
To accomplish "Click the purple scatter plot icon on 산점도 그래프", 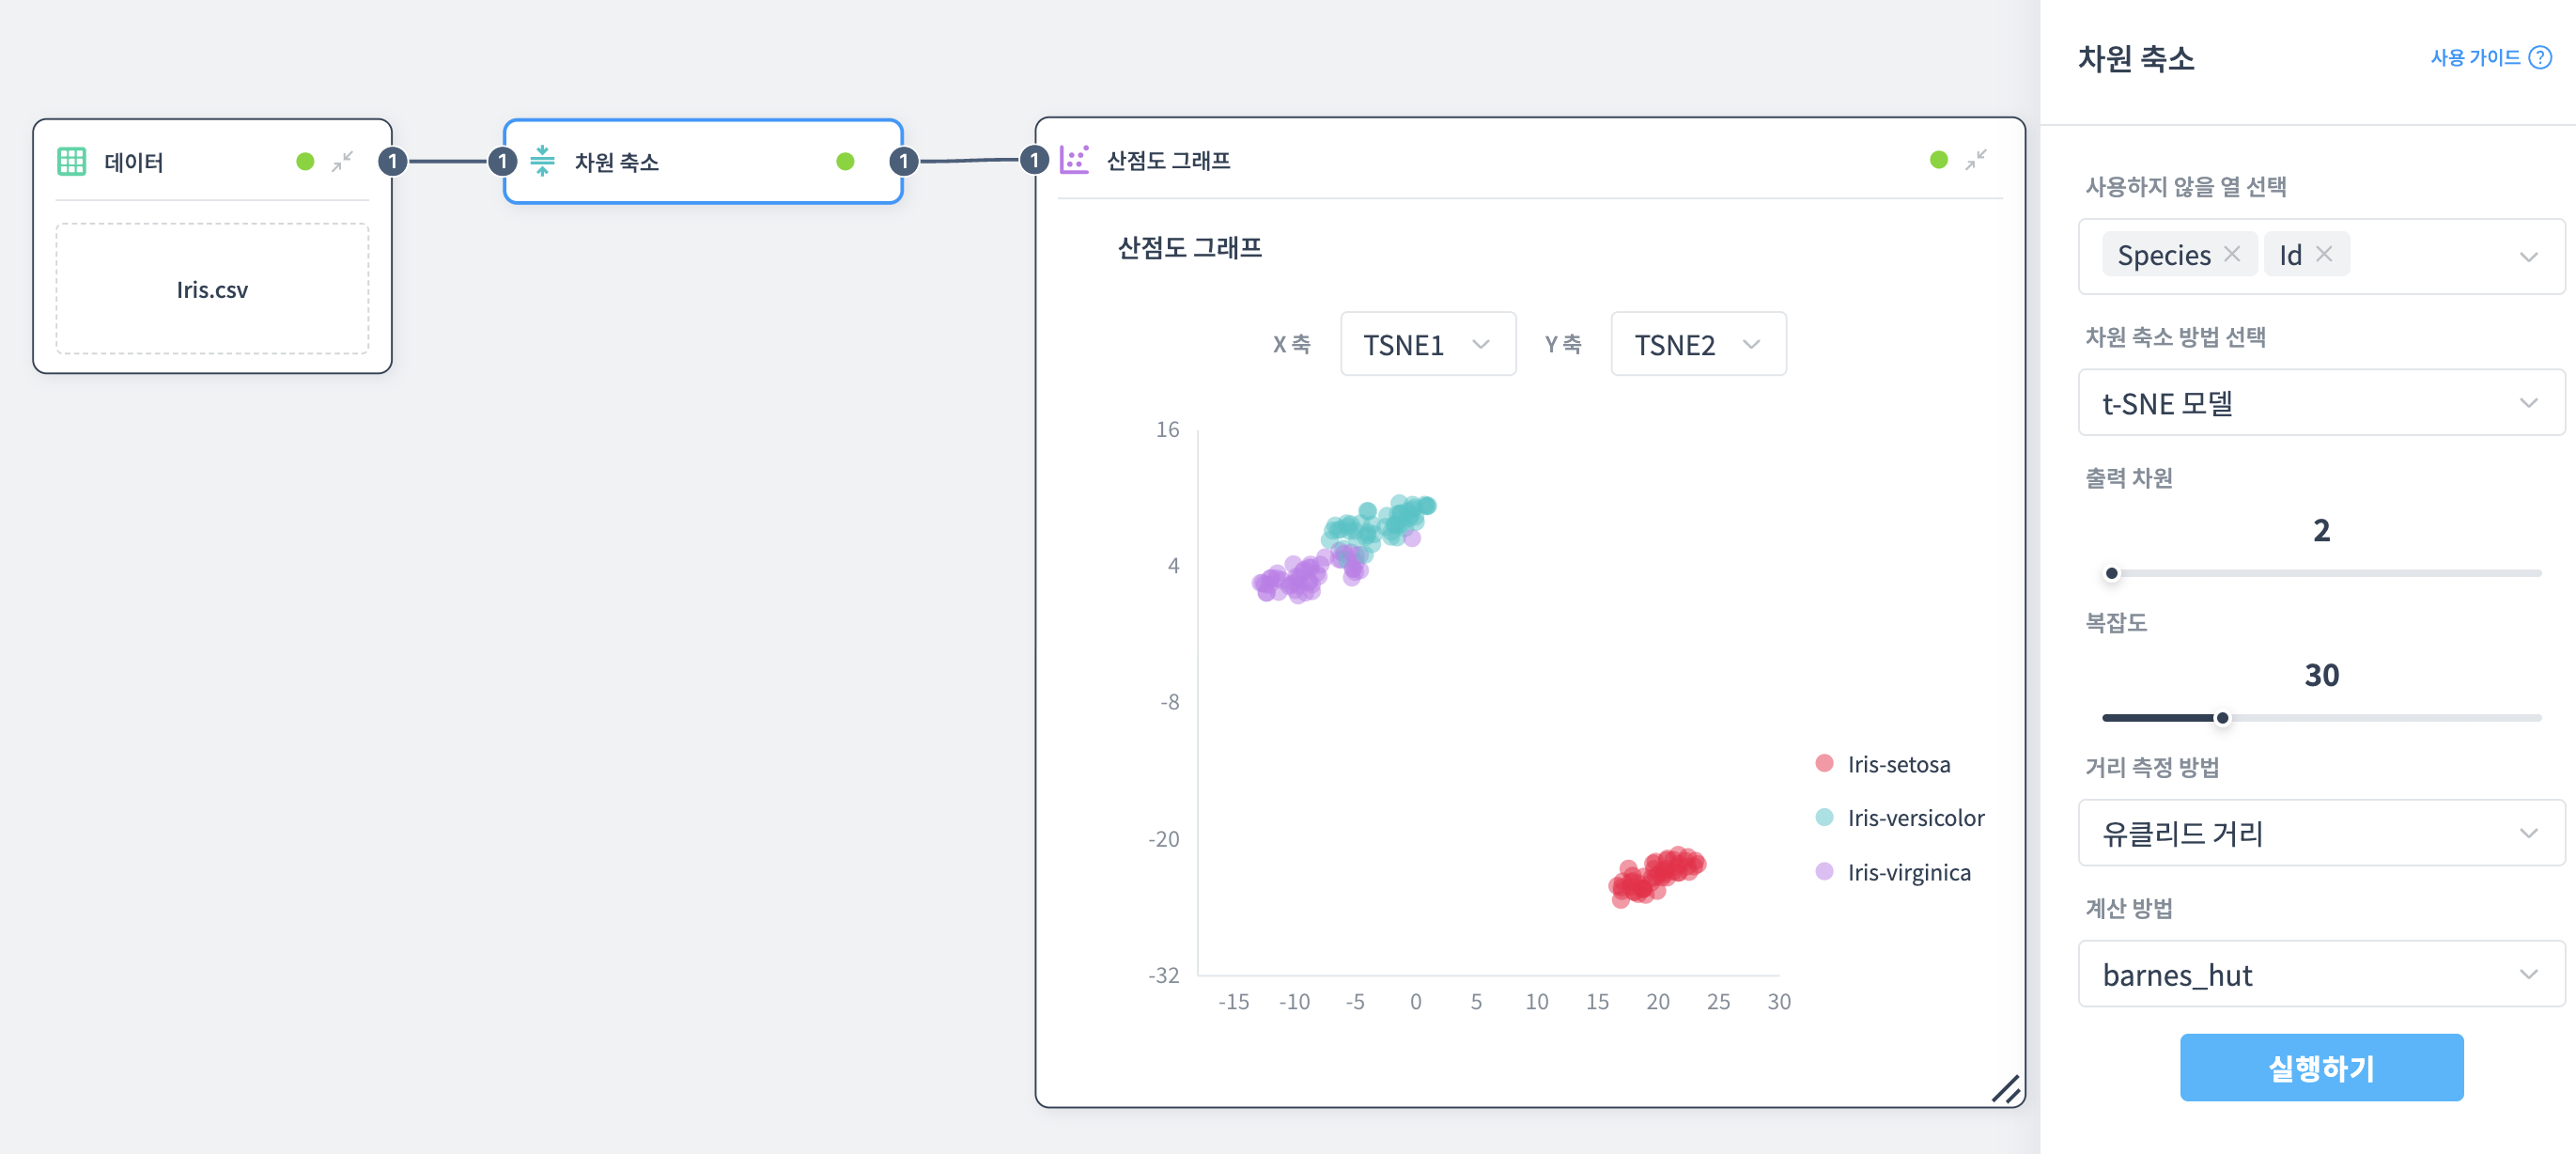I will click(x=1074, y=159).
